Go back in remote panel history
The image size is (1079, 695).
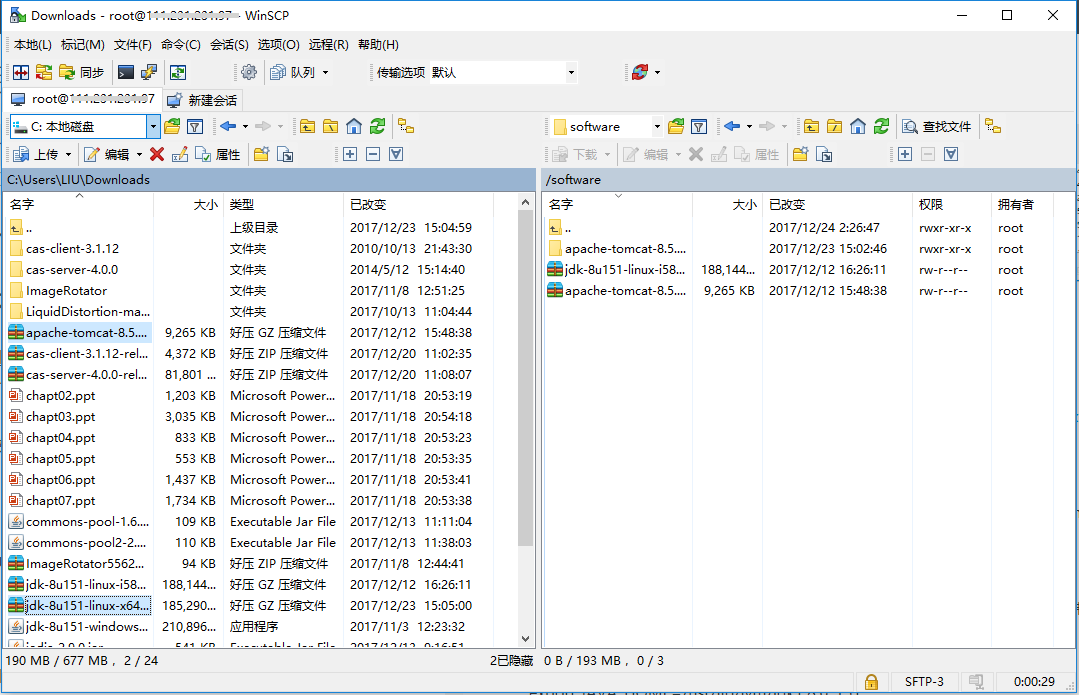click(731, 127)
